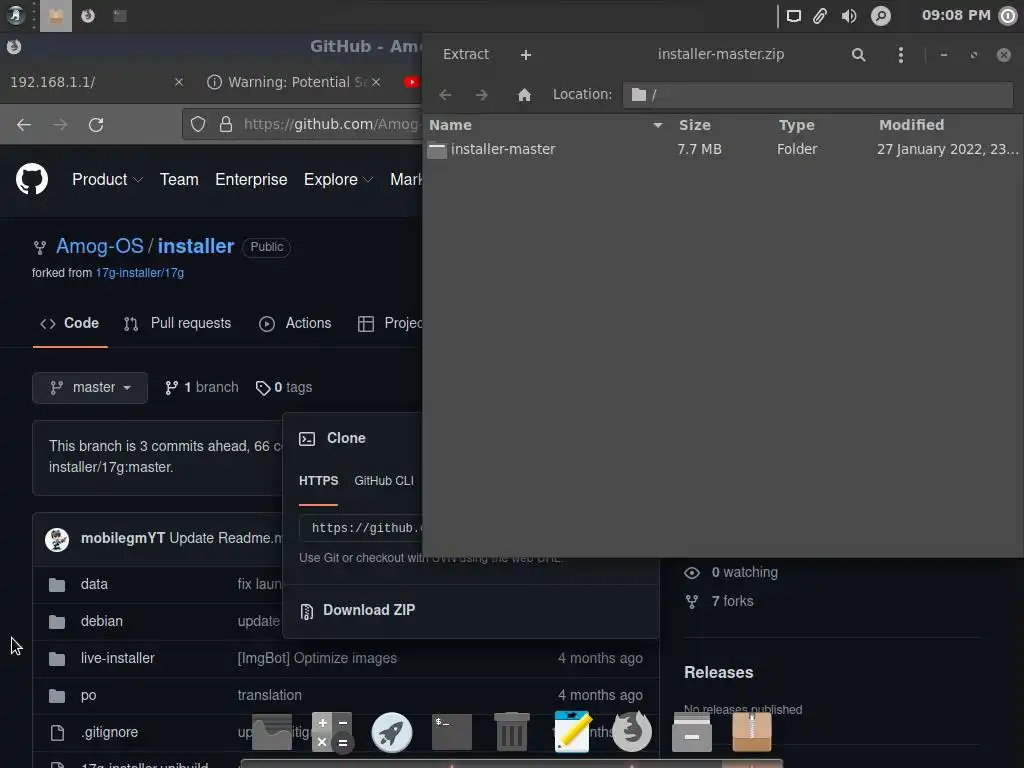Image resolution: width=1024 pixels, height=768 pixels.
Task: Open the live-installer folder
Action: 118,658
